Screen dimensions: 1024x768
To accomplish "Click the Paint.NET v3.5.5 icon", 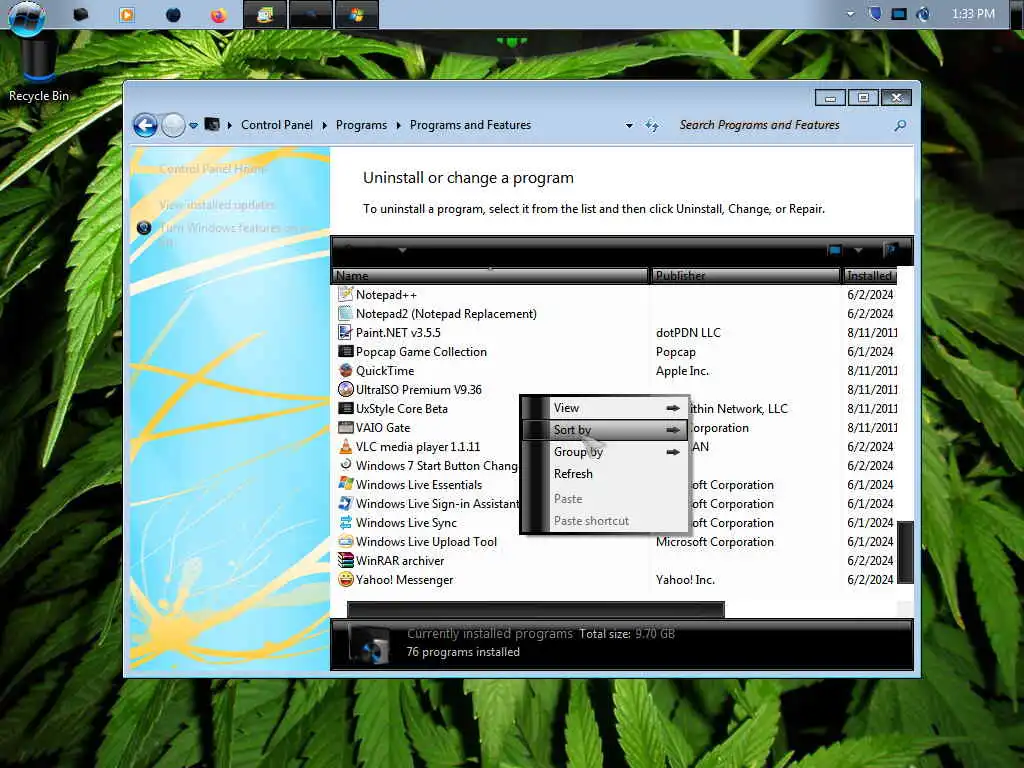I will [345, 332].
